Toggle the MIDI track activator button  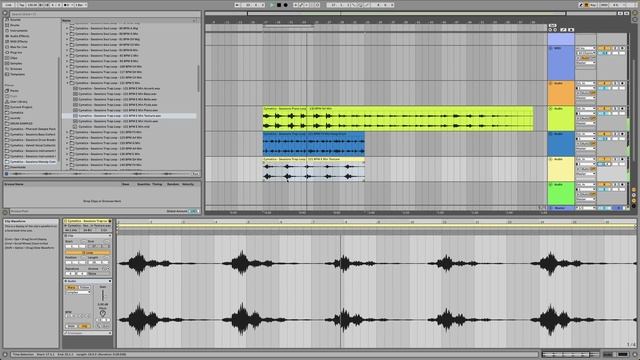coord(604,49)
